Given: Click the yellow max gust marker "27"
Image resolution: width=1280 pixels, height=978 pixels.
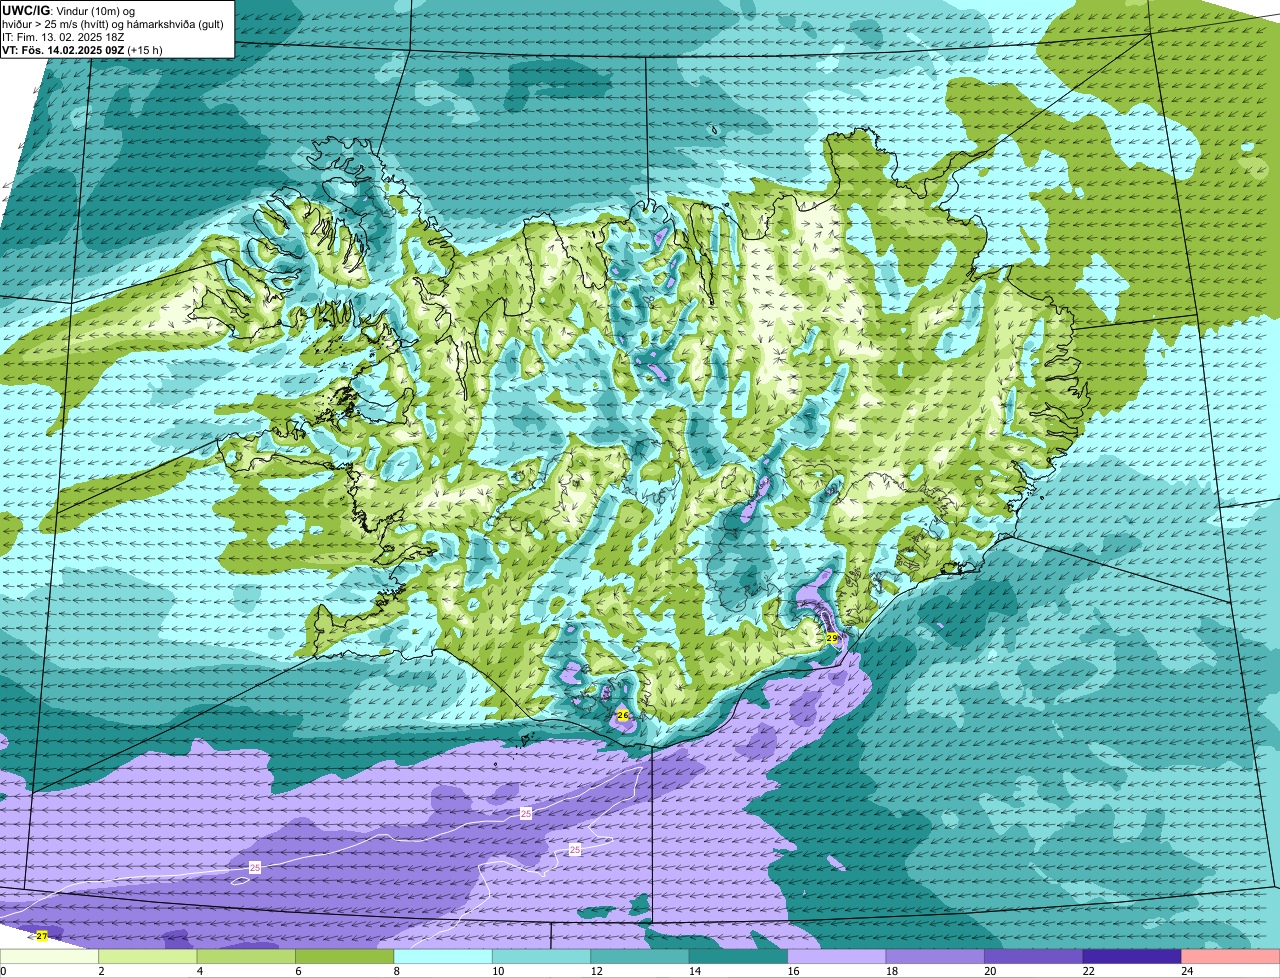Looking at the screenshot, I should [41, 936].
